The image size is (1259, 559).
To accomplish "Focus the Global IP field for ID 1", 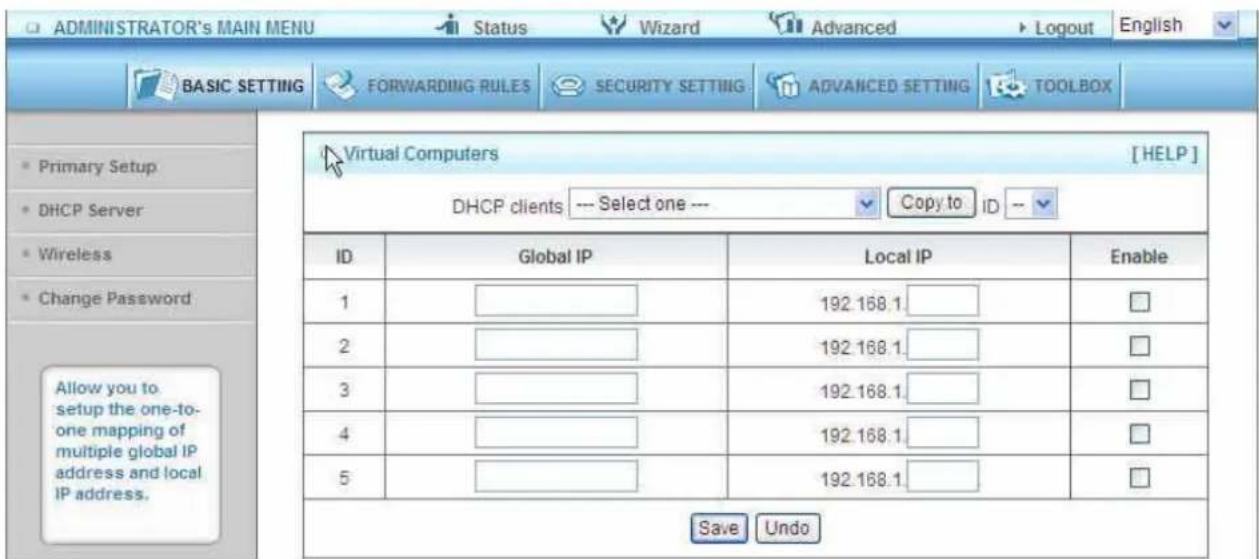I will (556, 301).
